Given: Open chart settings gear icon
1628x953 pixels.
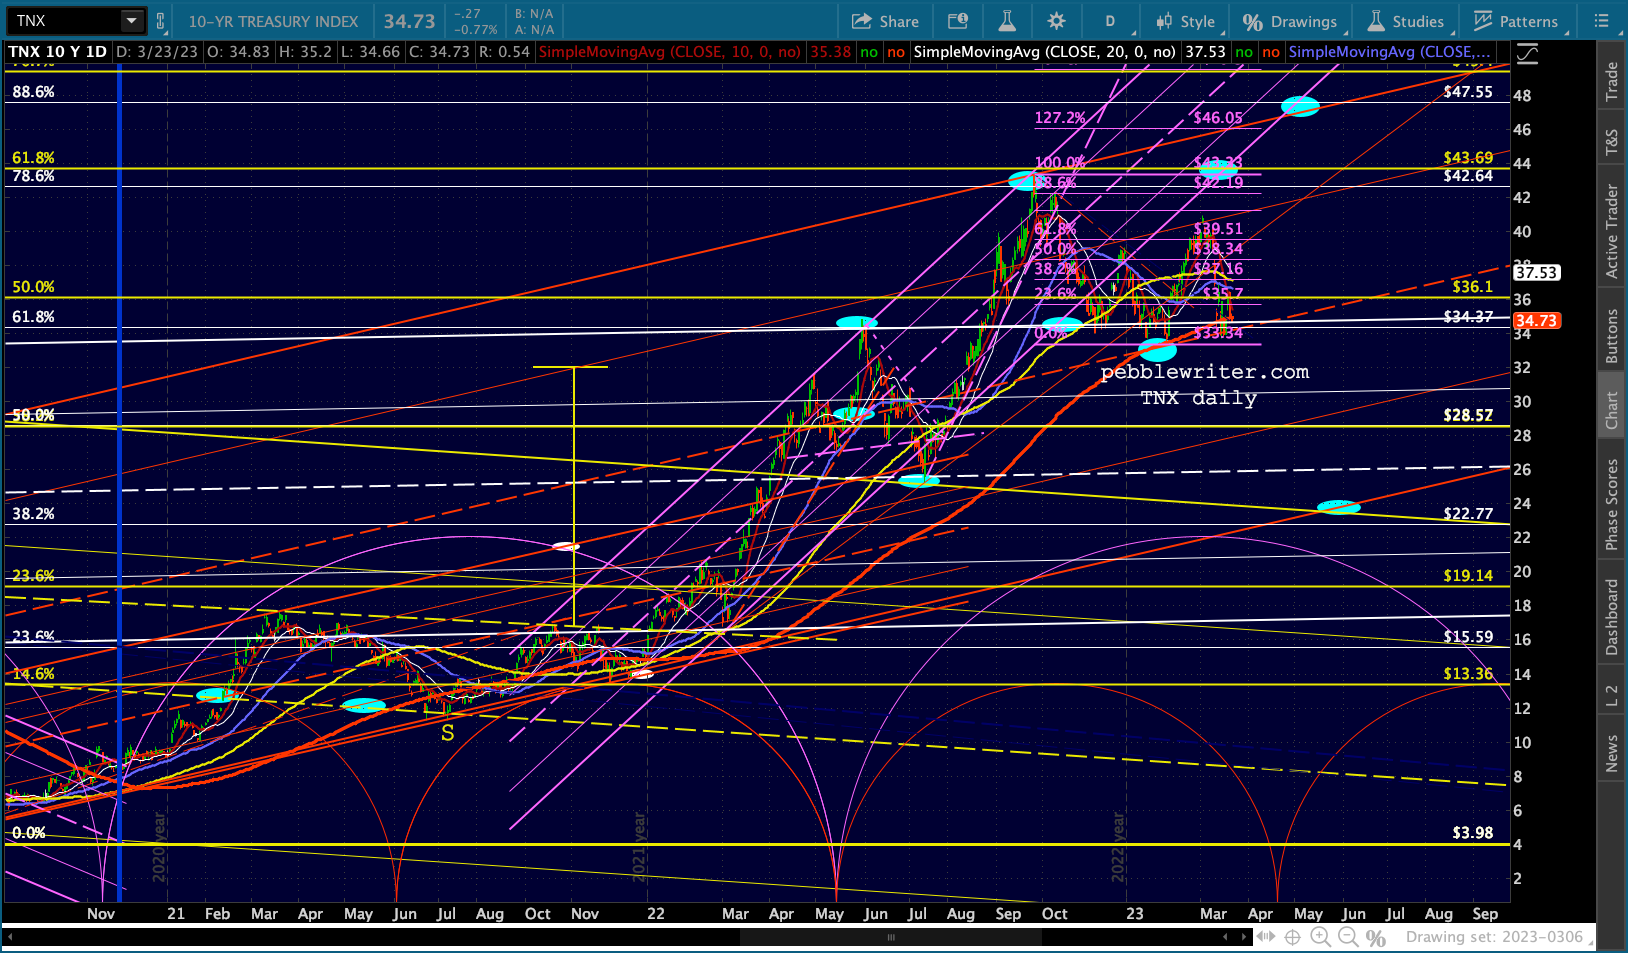Looking at the screenshot, I should click(1056, 21).
